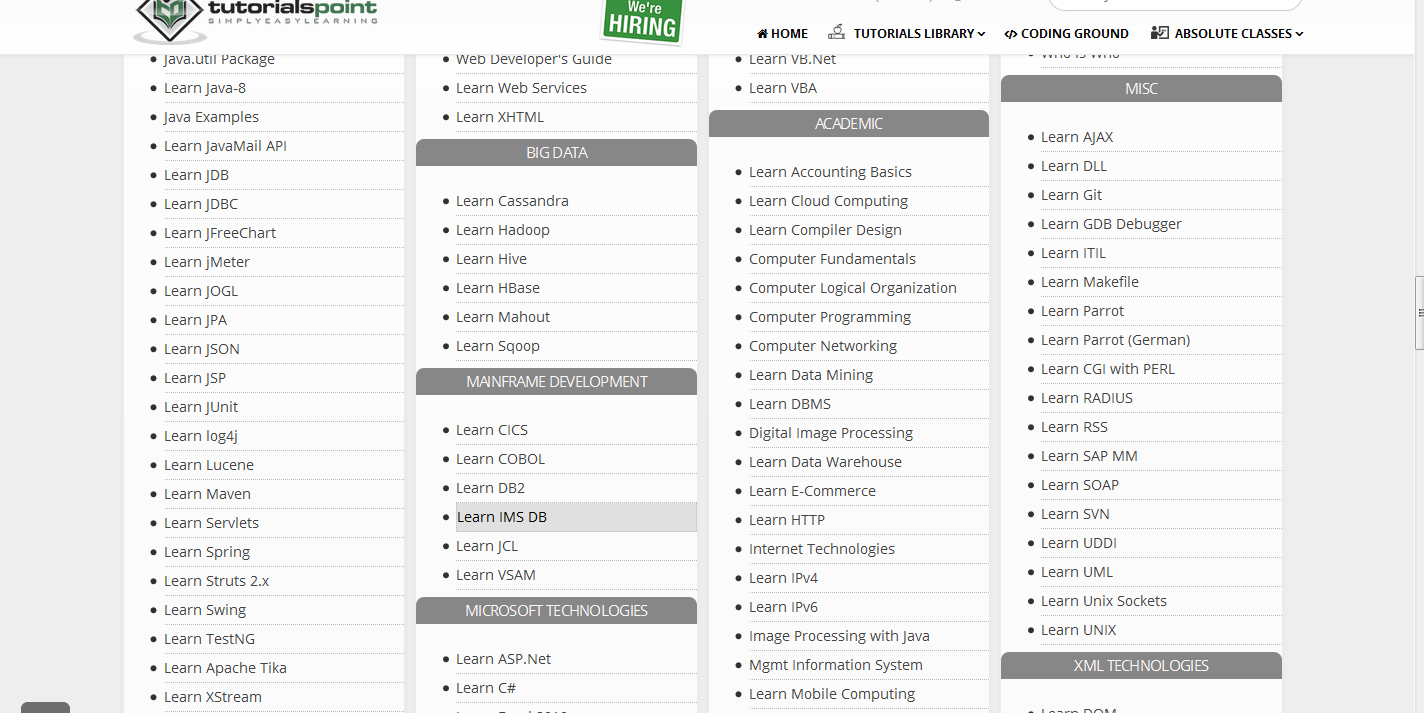
Task: Open Learn C# link
Action: 486,688
